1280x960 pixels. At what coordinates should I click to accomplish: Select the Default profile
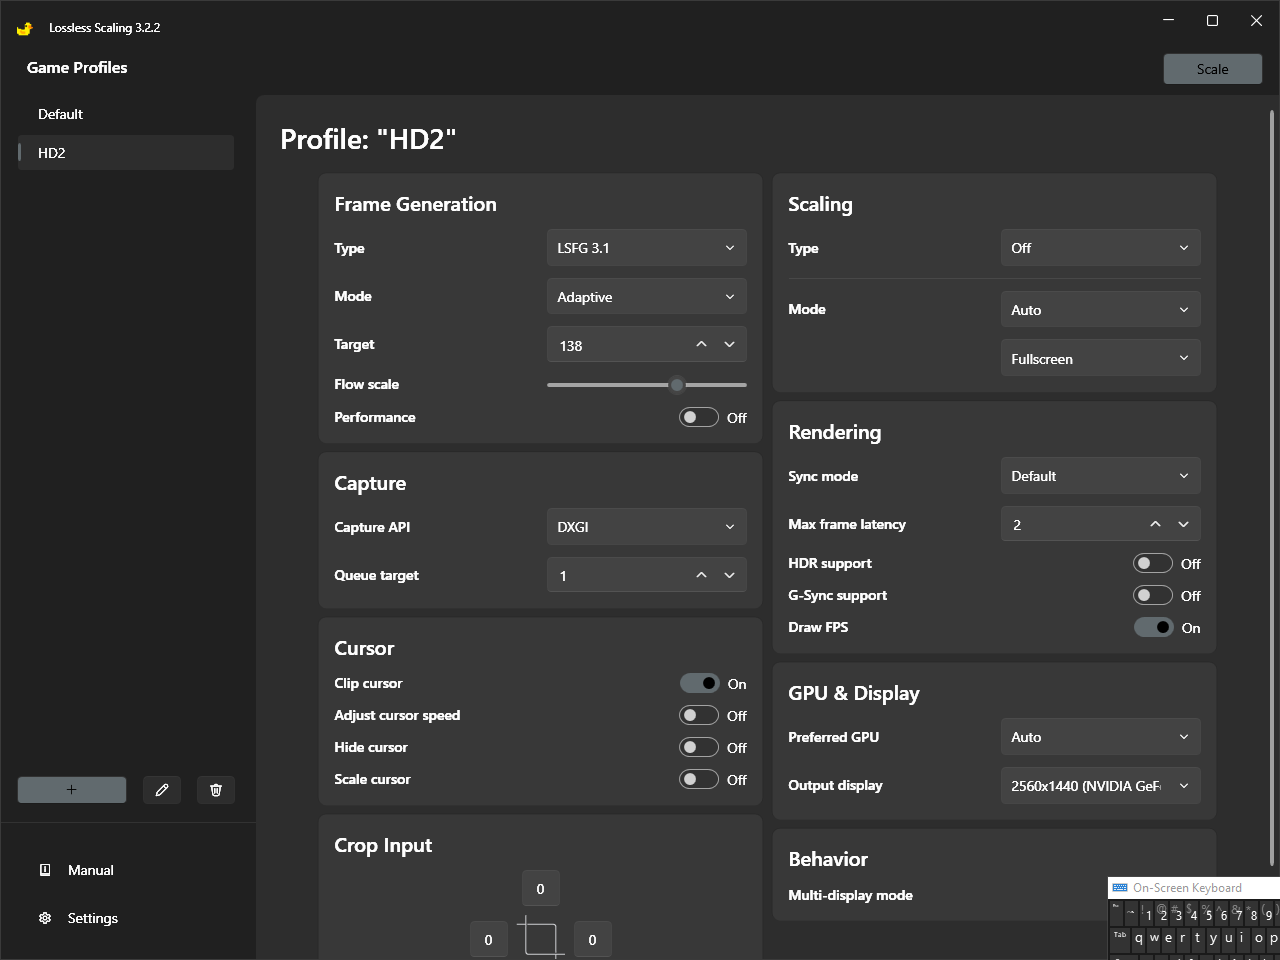[126, 114]
